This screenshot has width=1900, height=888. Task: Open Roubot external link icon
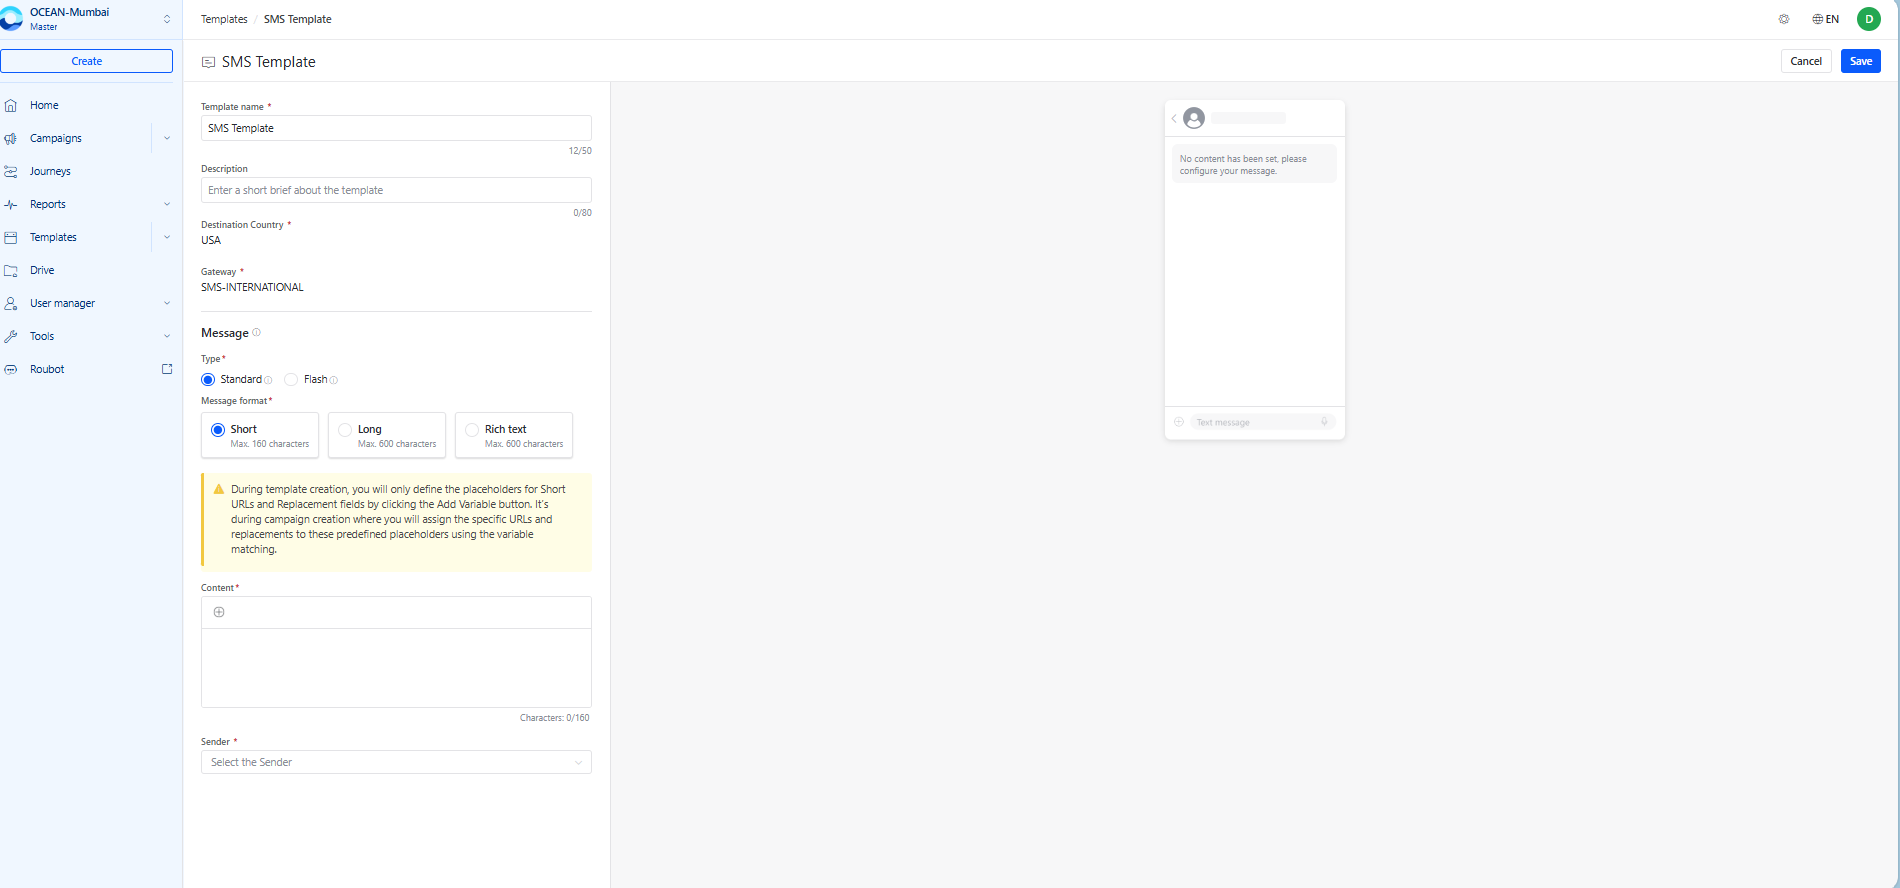(167, 369)
